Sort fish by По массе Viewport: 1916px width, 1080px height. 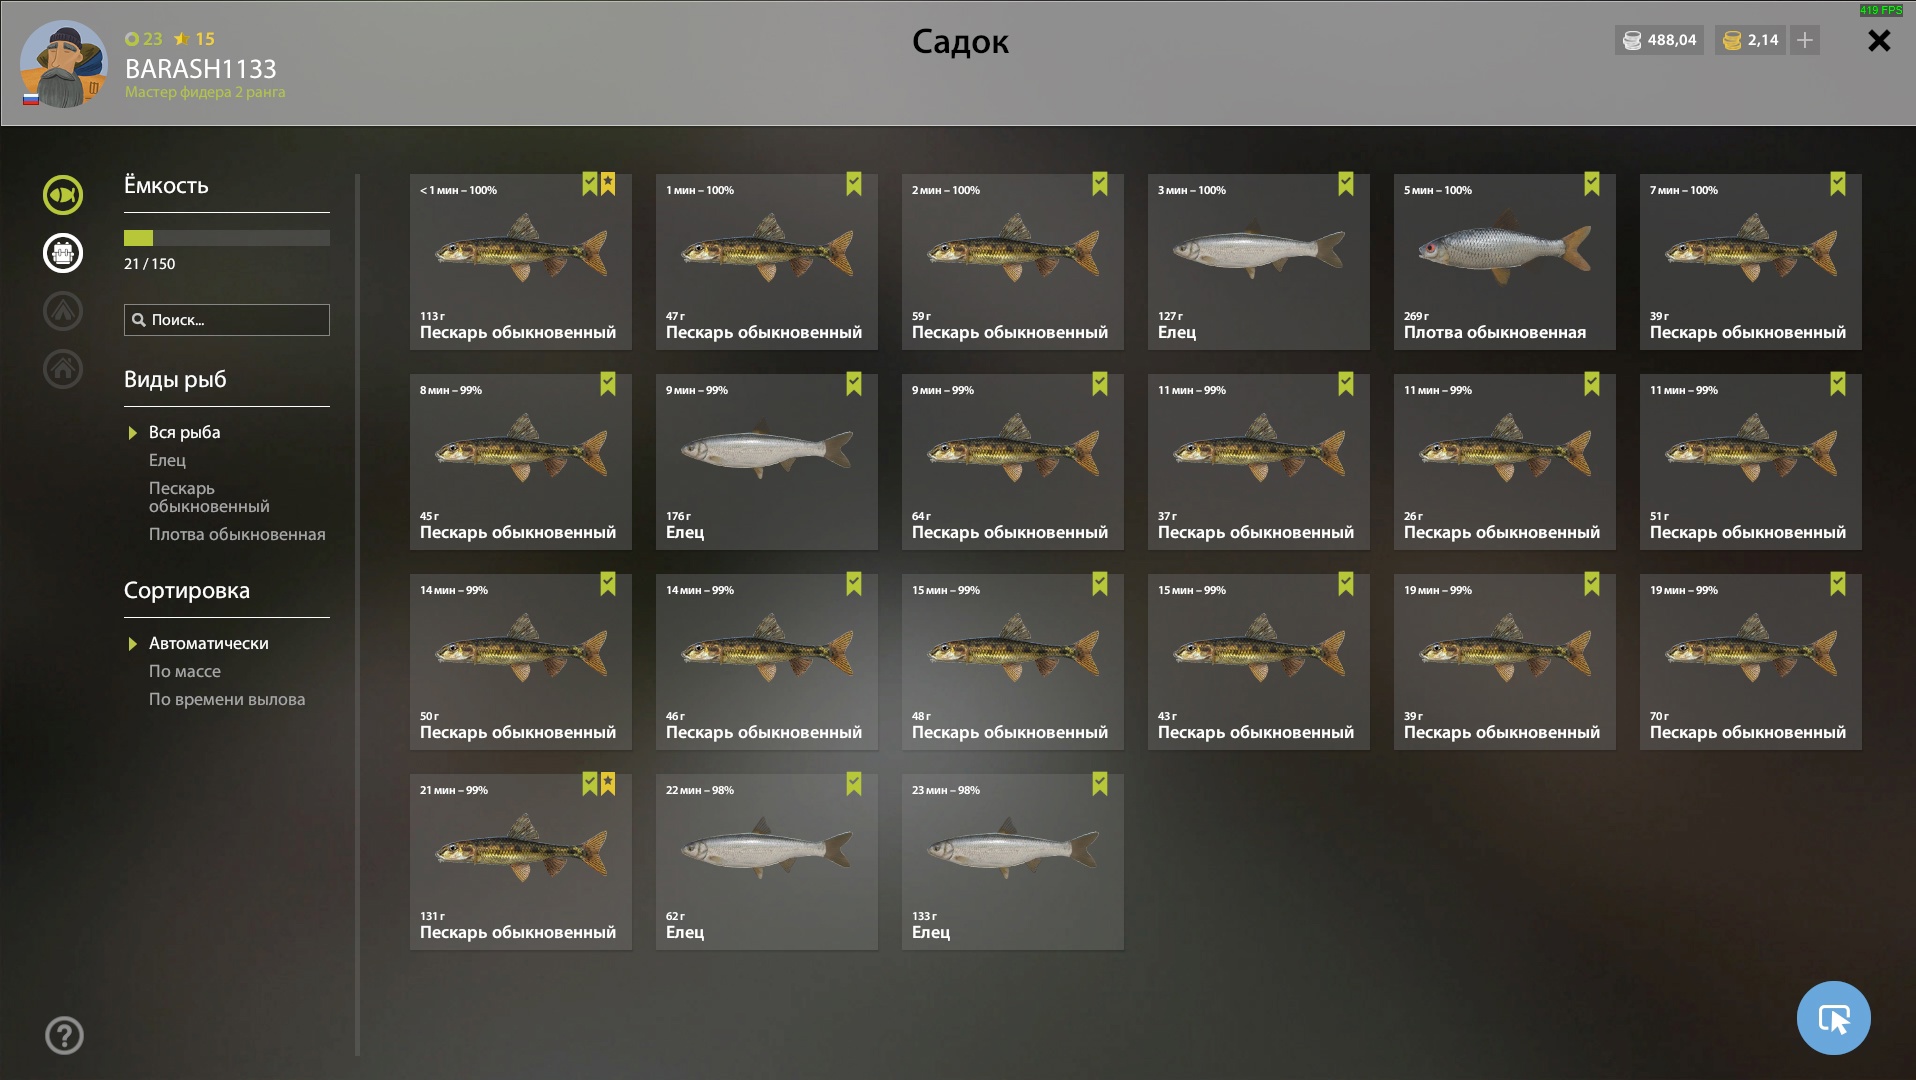pyautogui.click(x=185, y=671)
